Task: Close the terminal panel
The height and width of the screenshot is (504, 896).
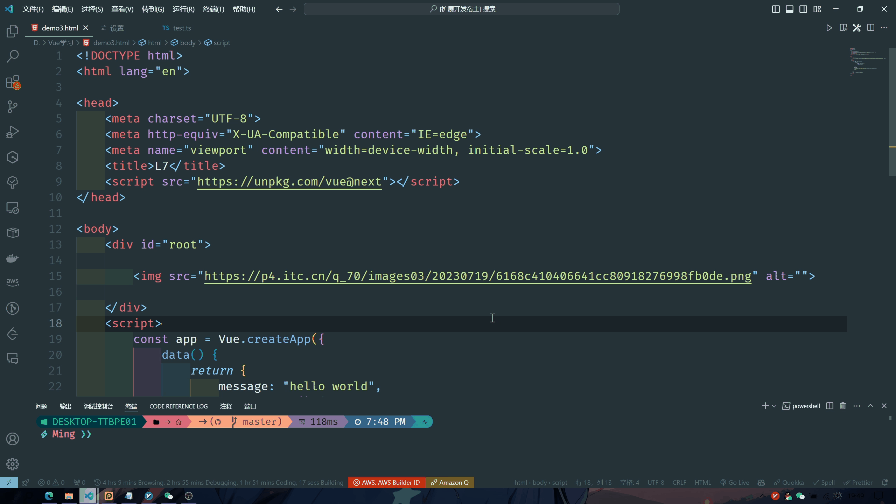Action: 884,406
